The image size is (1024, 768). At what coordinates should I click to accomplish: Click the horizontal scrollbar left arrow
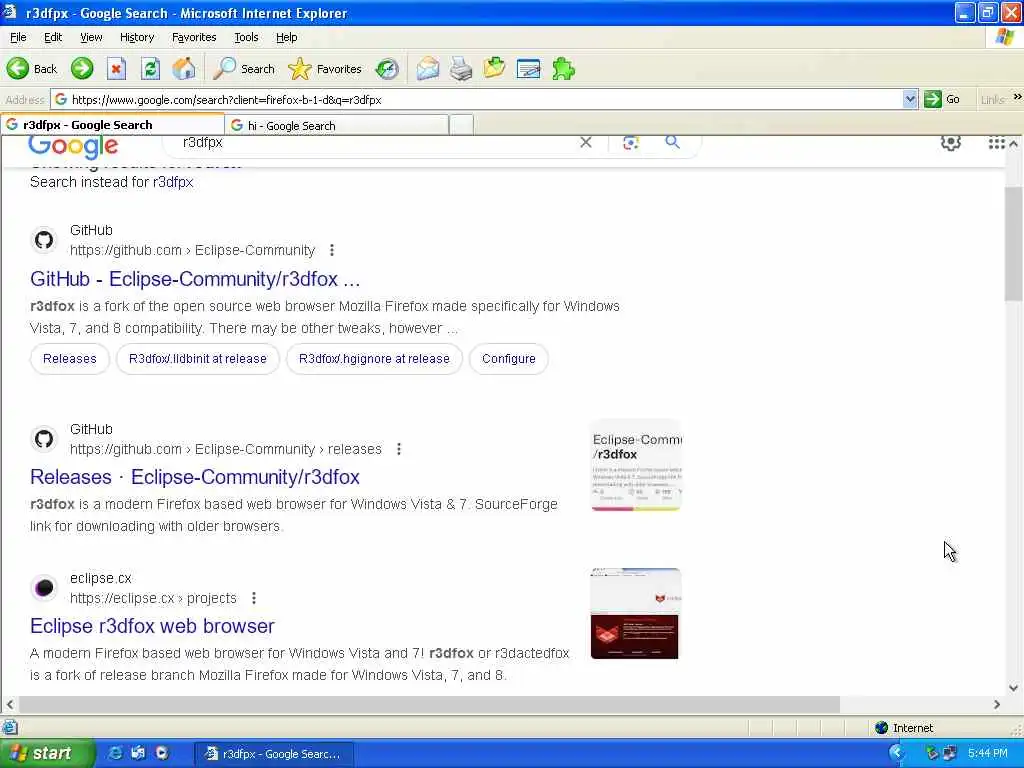click(10, 705)
